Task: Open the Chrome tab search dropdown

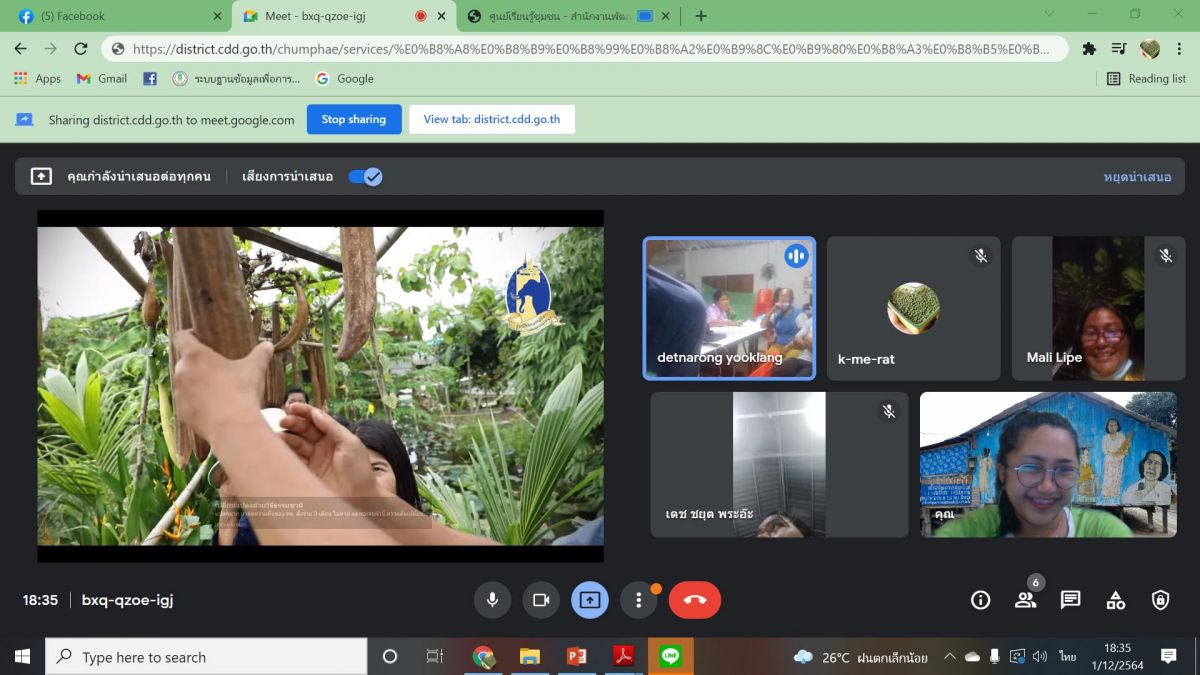Action: (1049, 15)
